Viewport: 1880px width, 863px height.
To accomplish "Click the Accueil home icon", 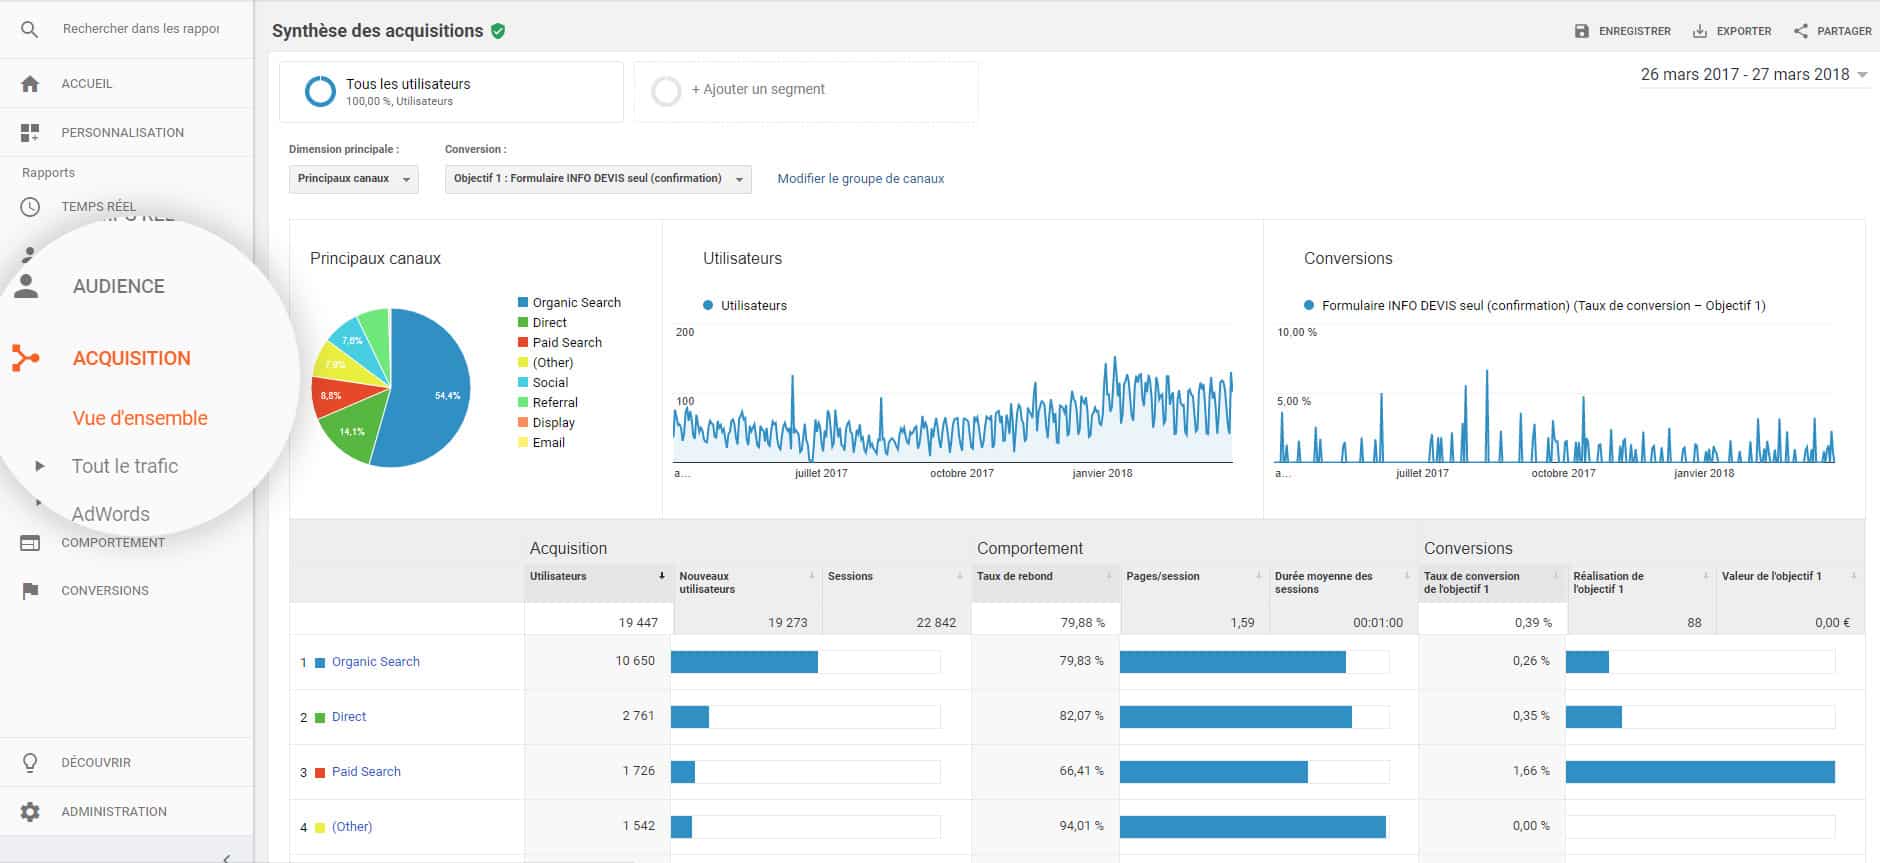I will coord(30,84).
